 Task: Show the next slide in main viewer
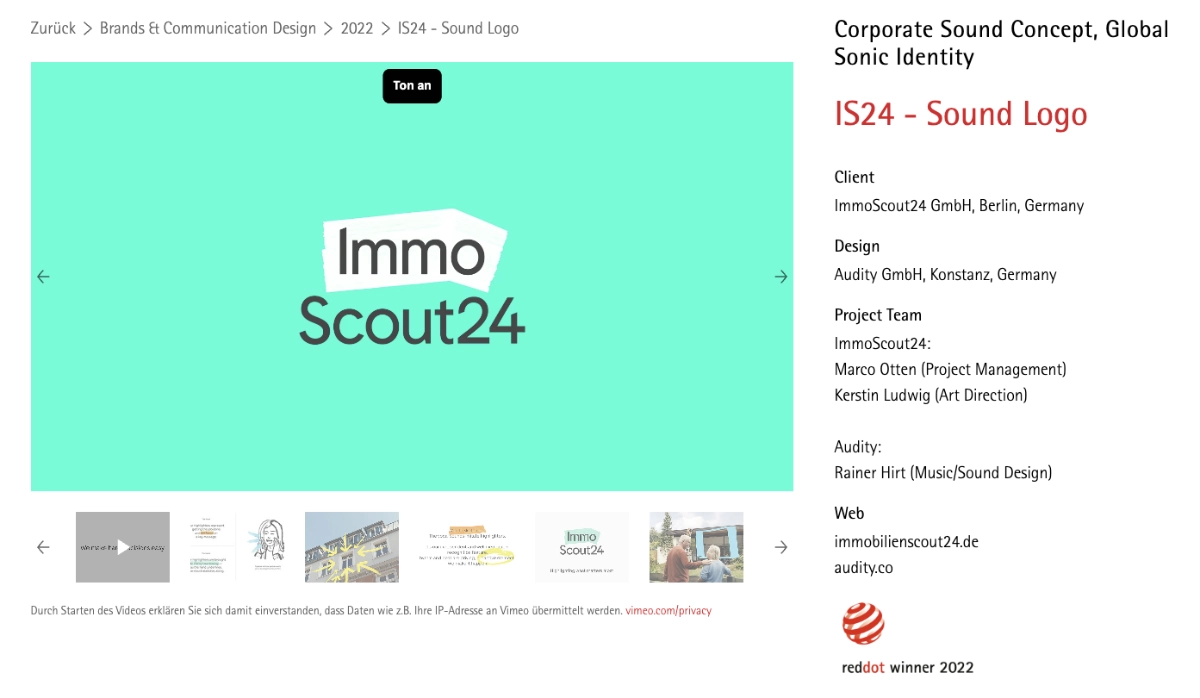point(781,277)
